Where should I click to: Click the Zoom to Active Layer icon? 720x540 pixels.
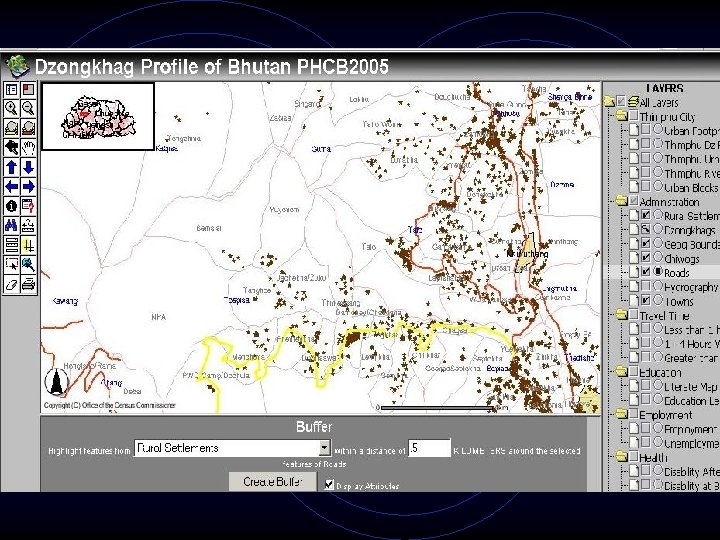coord(28,128)
